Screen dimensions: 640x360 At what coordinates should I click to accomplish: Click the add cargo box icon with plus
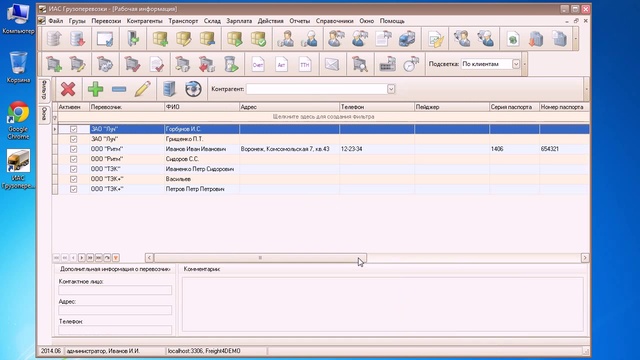[160, 39]
